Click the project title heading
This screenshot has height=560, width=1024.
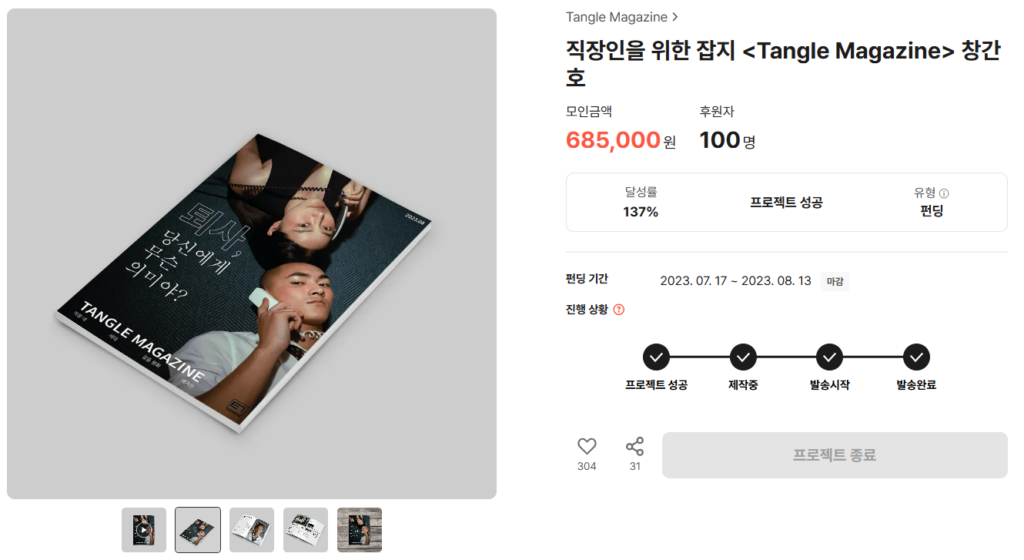pos(760,63)
